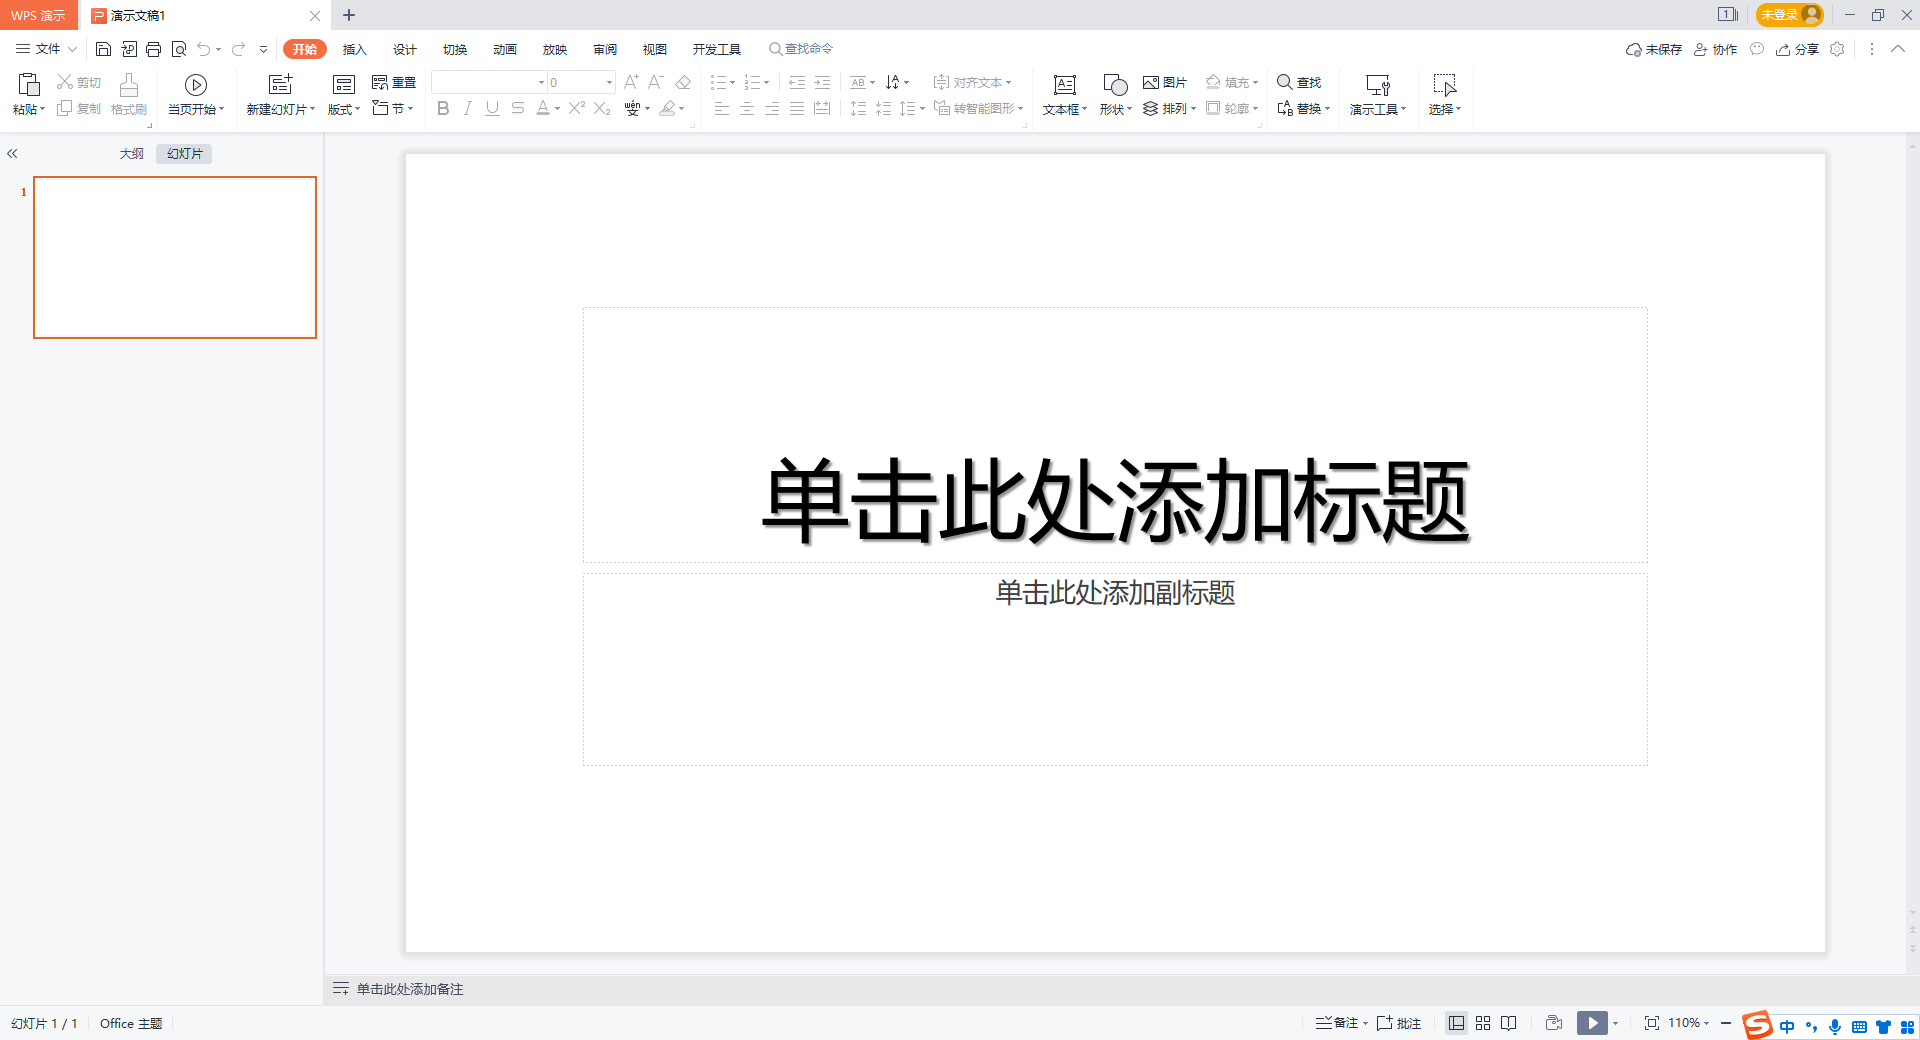Click the Share (分享) button
The height and width of the screenshot is (1040, 1920).
[x=1797, y=49]
